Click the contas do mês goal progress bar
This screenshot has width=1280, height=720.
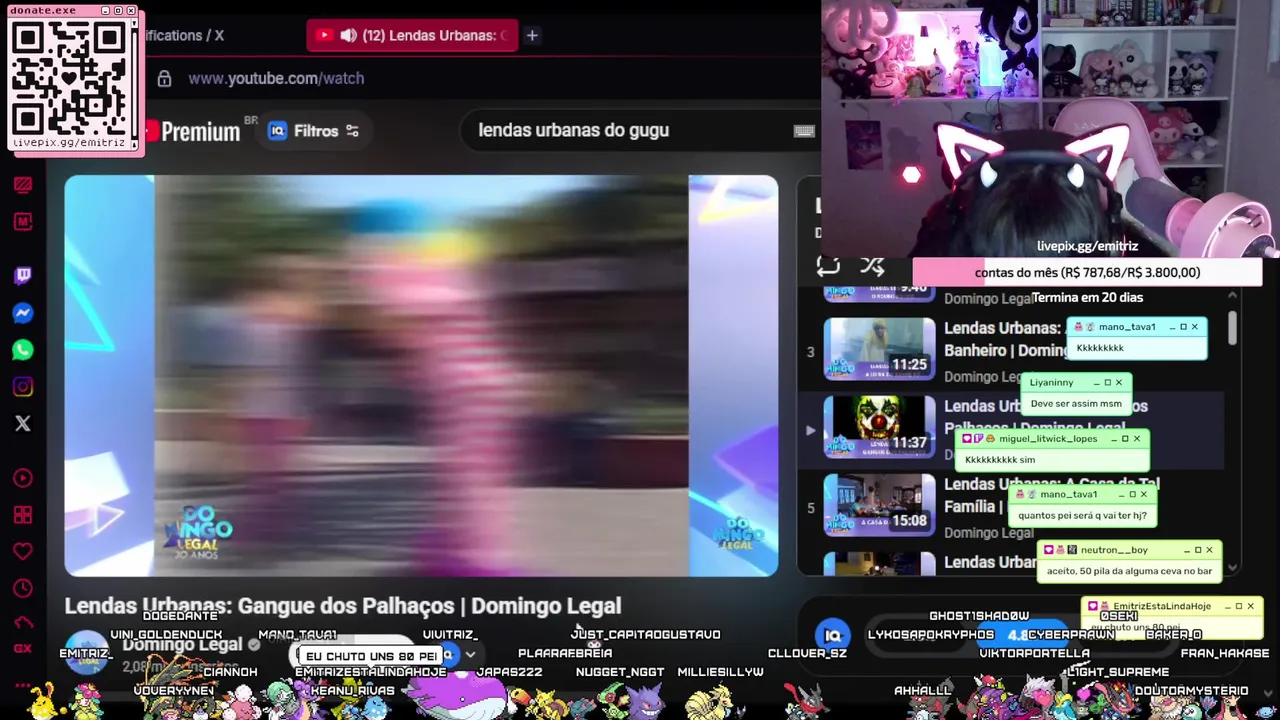click(x=1087, y=272)
